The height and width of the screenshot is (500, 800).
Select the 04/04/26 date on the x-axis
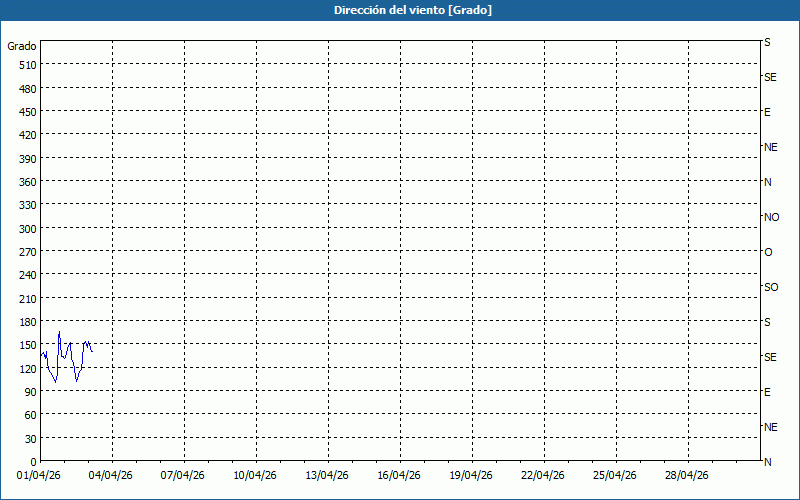pyautogui.click(x=112, y=476)
